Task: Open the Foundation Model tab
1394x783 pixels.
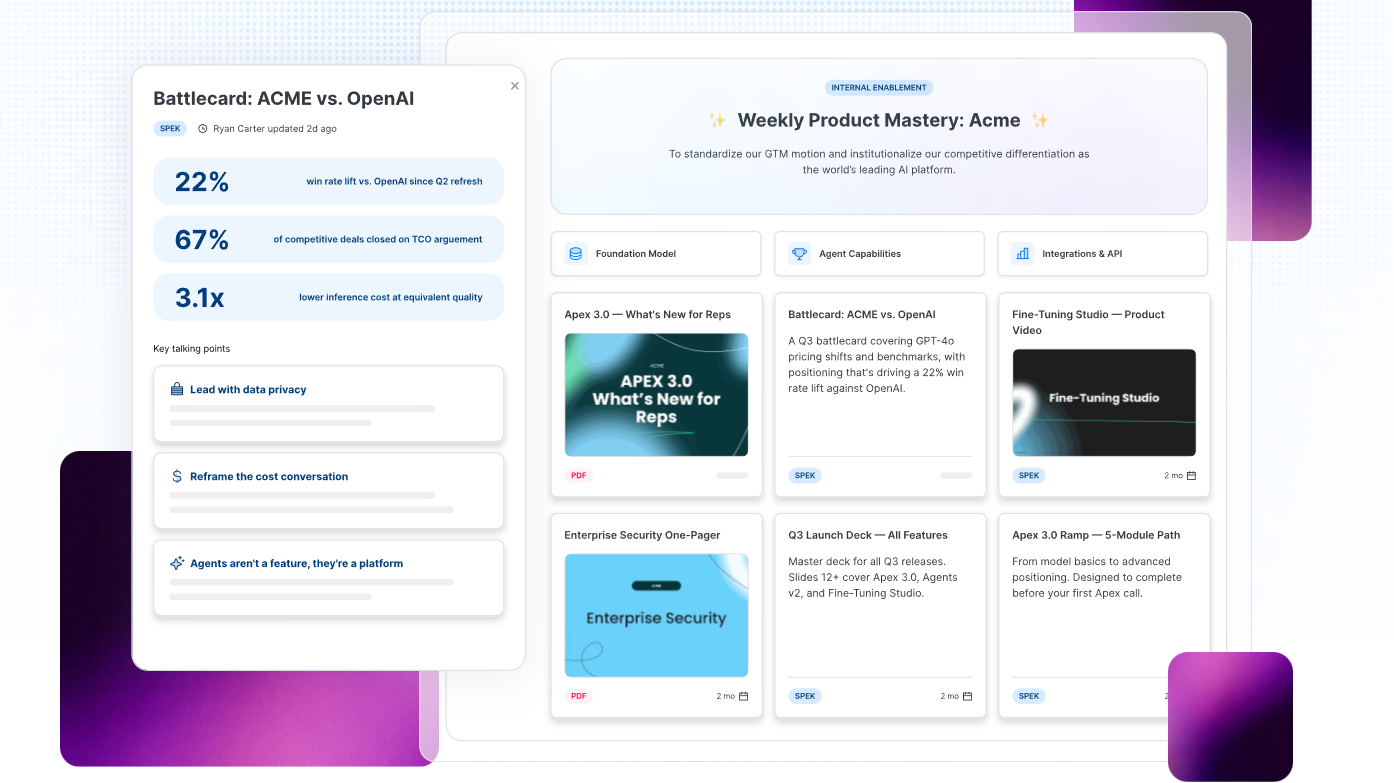Action: [x=656, y=254]
